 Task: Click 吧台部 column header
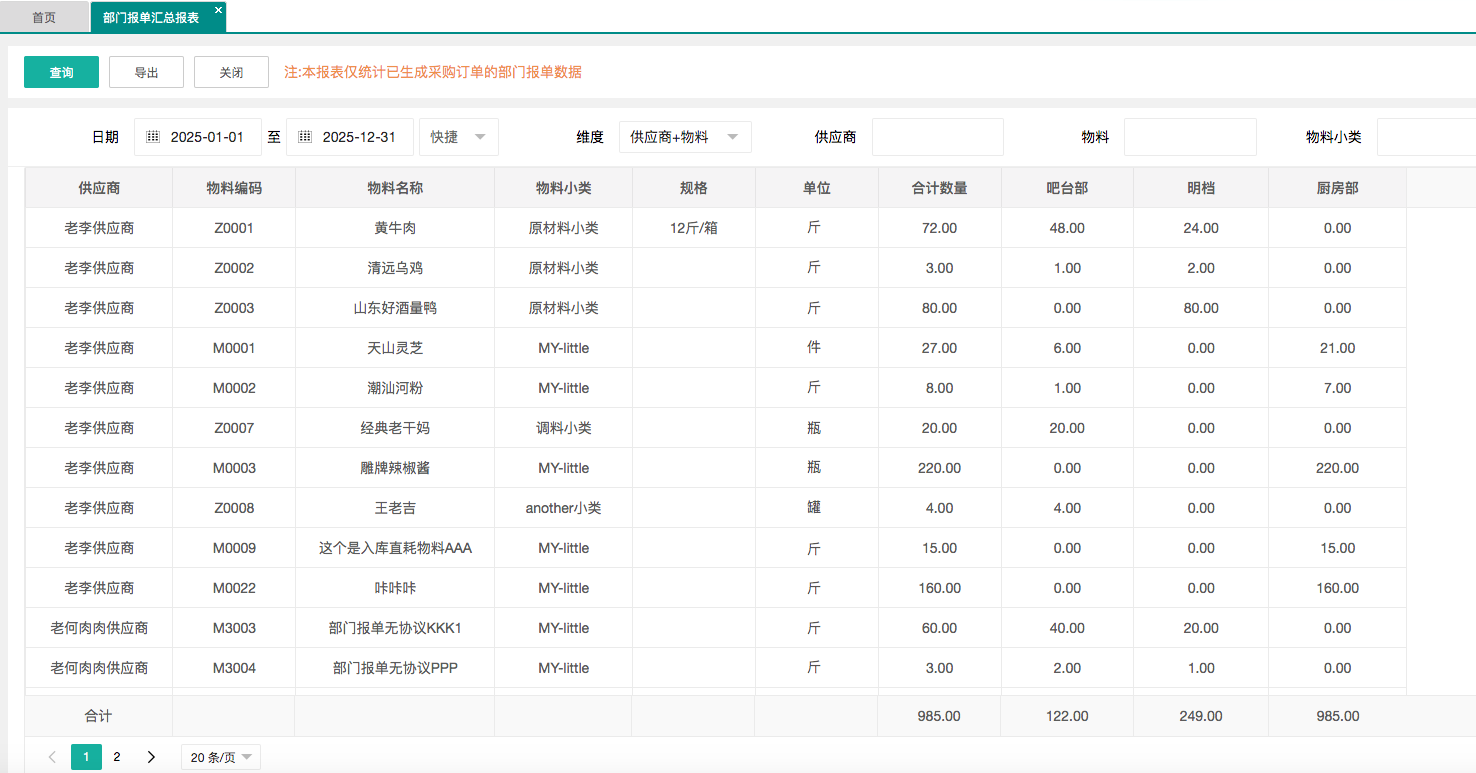1067,188
